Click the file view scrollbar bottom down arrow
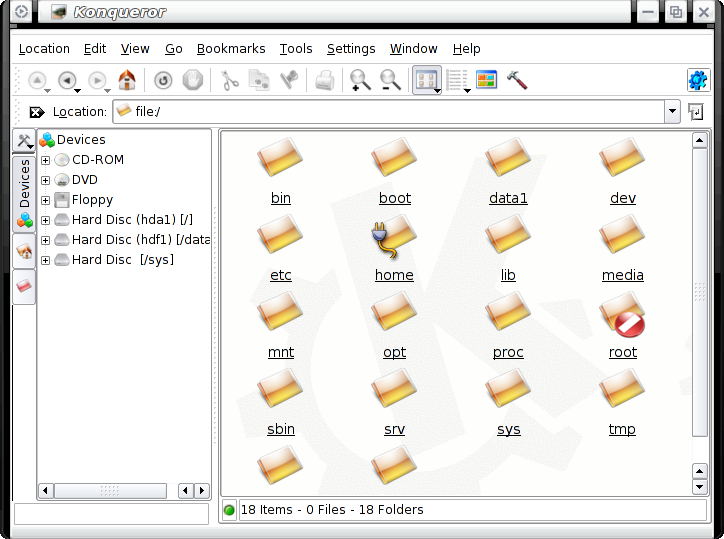The width and height of the screenshot is (724, 539). pyautogui.click(x=700, y=487)
